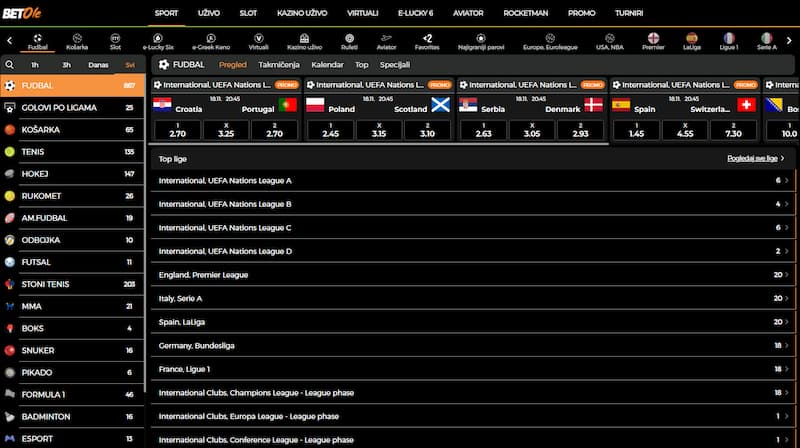Click the sidebar search magnifier icon

click(9, 65)
